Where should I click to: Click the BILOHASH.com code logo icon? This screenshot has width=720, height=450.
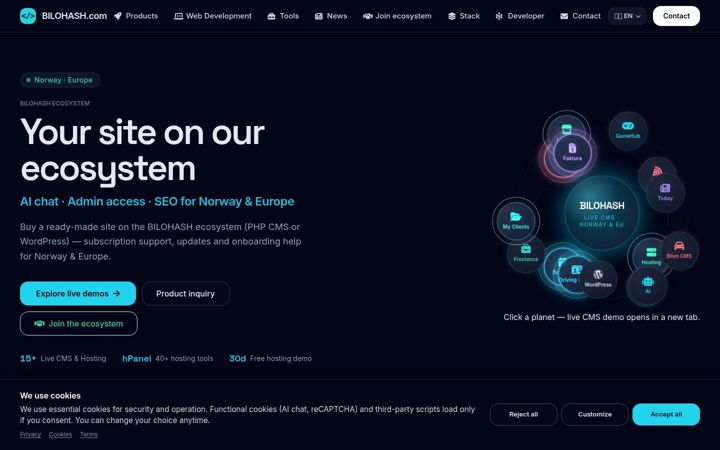pos(28,16)
